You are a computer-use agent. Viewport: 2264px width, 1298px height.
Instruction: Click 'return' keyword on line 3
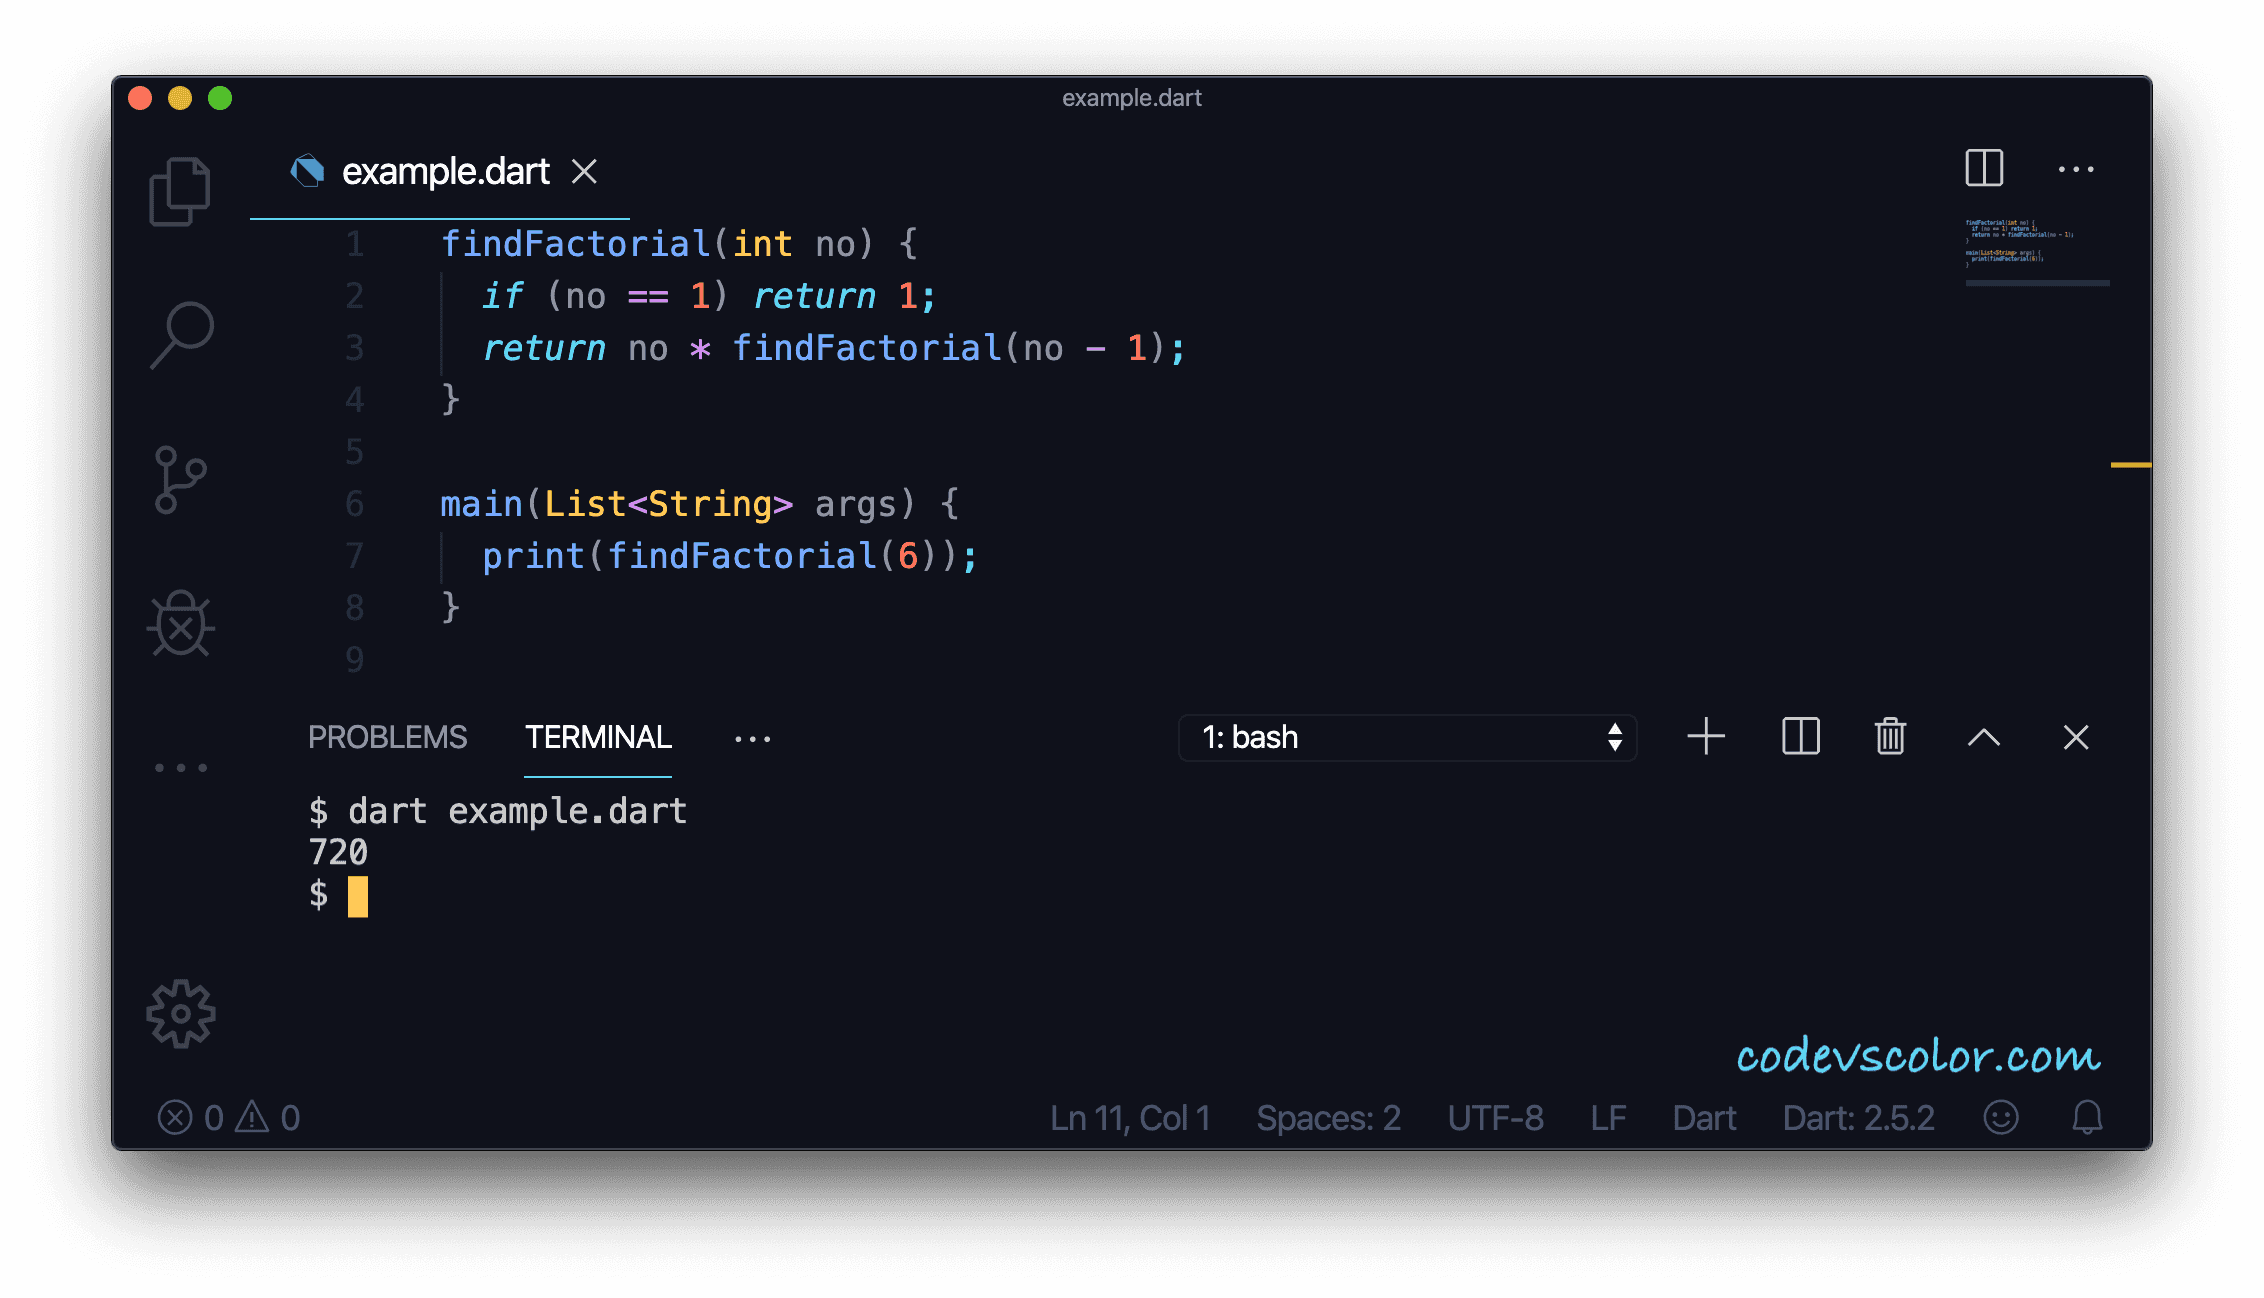(544, 348)
